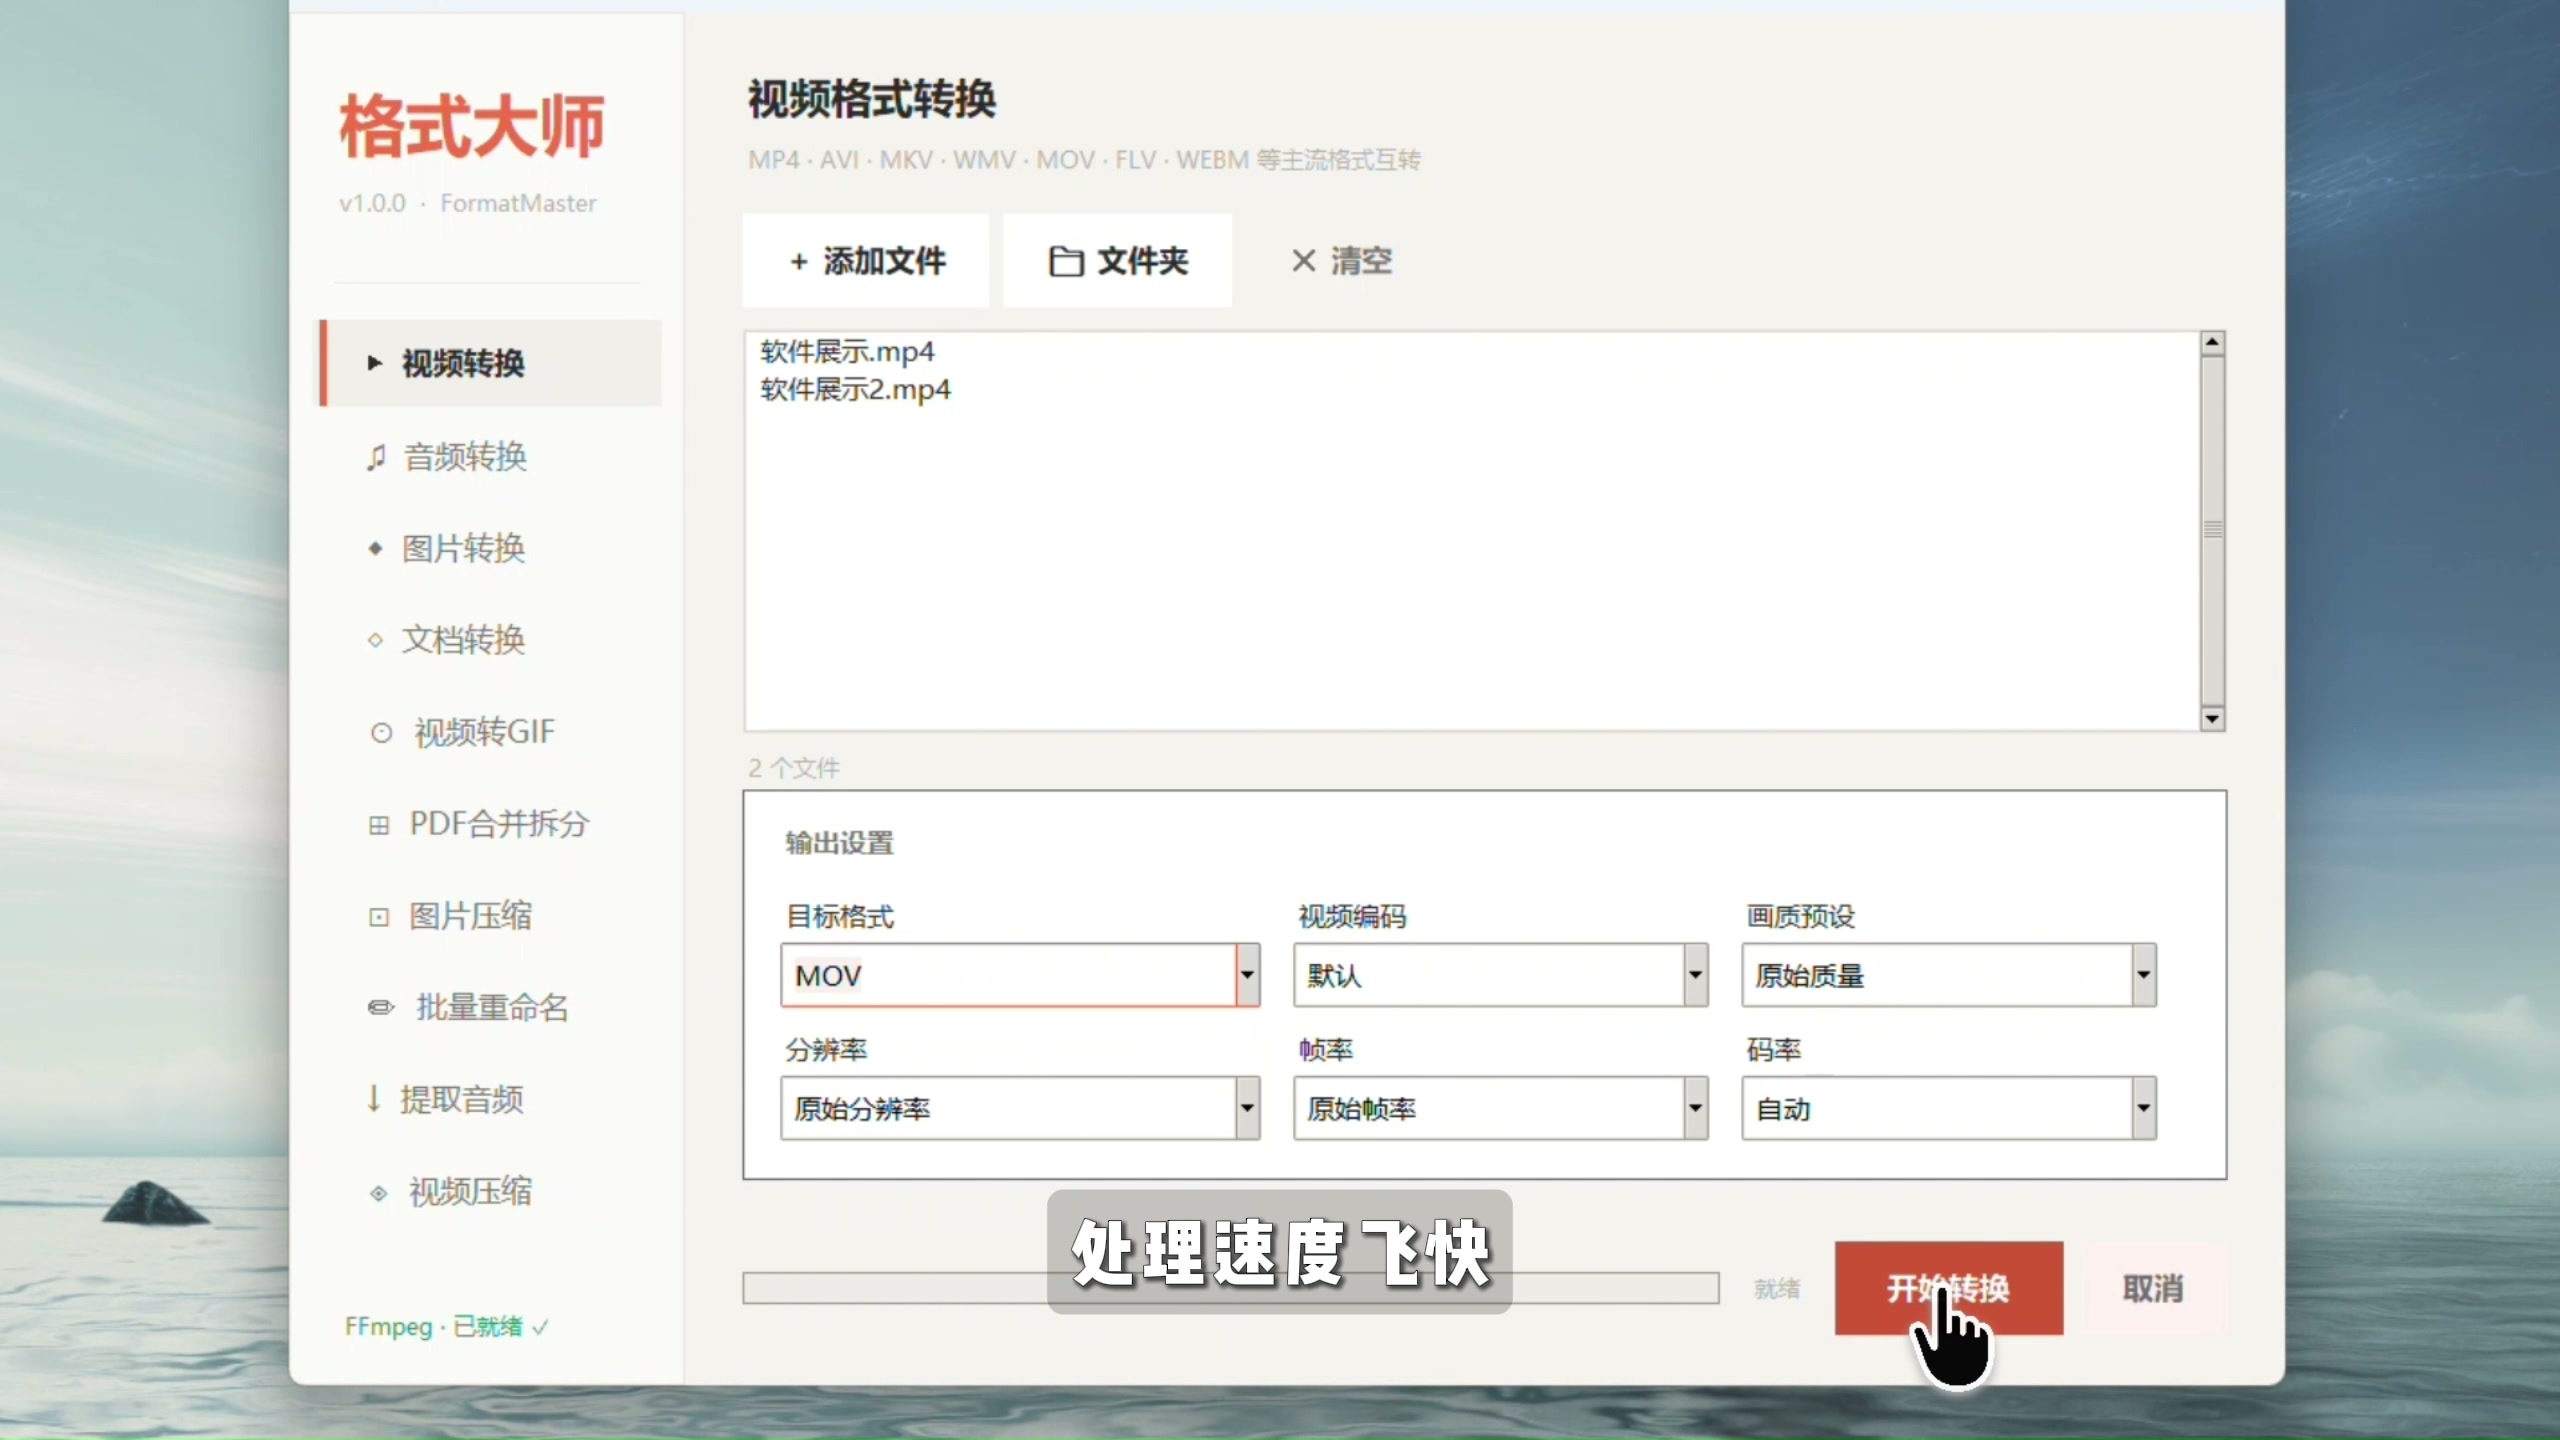Select file 软件展示2.mp4 in list
Image resolution: width=2560 pixels, height=1440 pixels.
[855, 390]
